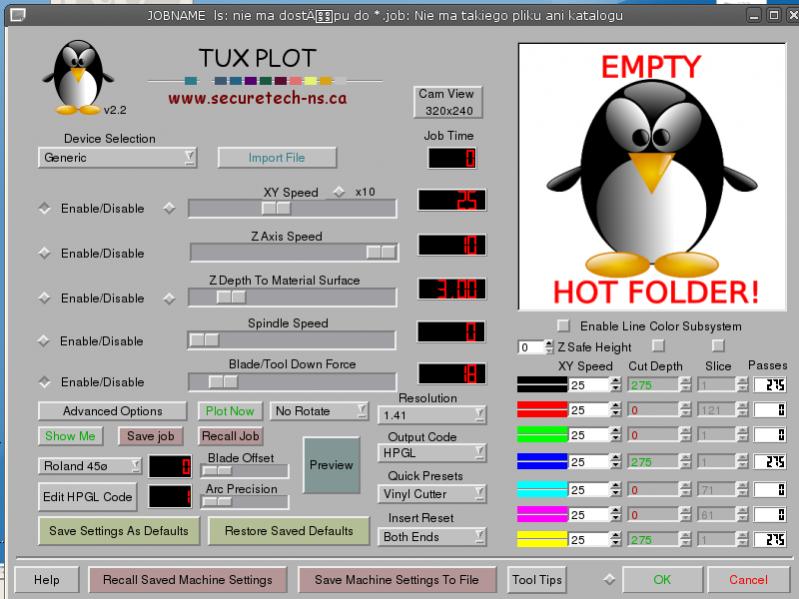Open the Device Selection Generic dropdown

pos(117,158)
